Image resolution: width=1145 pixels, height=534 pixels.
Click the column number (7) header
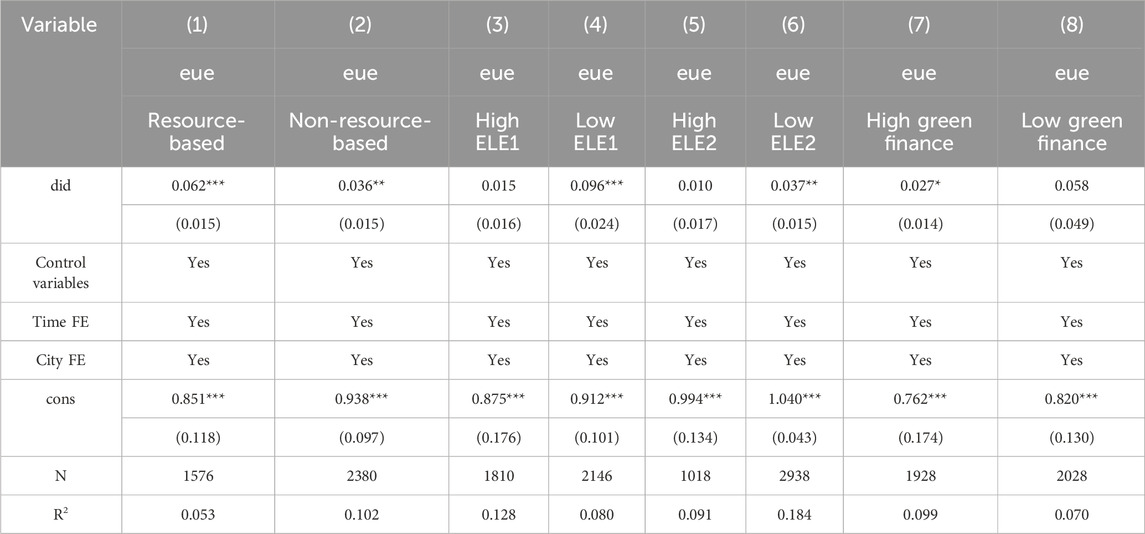click(919, 24)
